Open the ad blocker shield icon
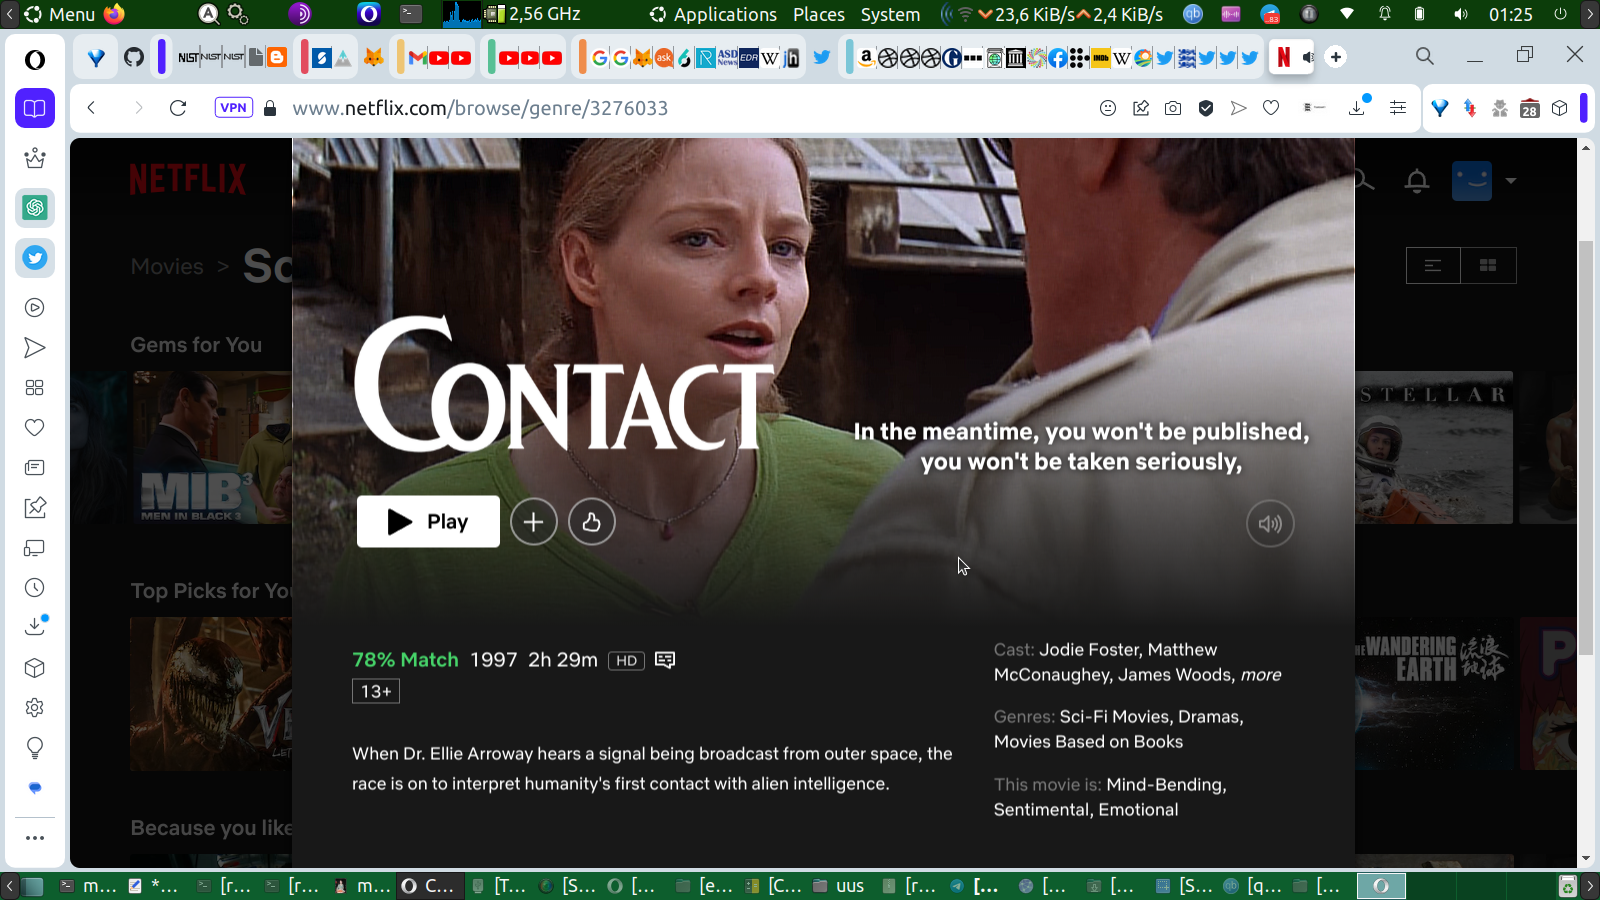This screenshot has width=1600, height=900. tap(1206, 108)
